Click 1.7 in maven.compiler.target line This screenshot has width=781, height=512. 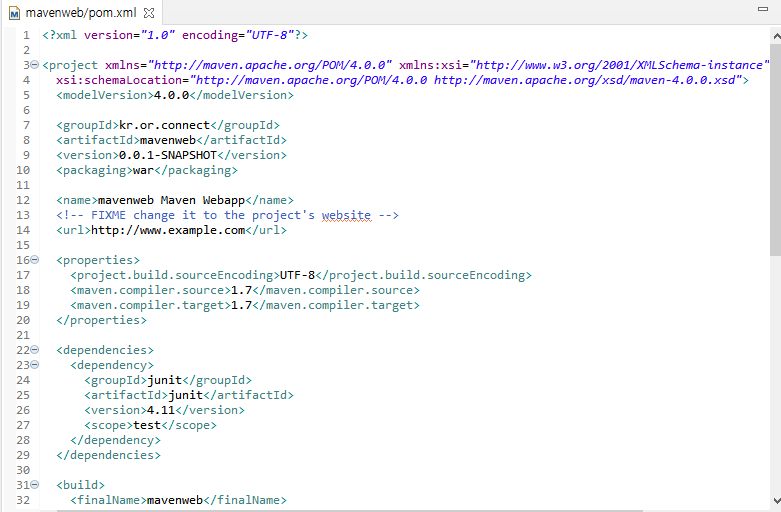[x=242, y=305]
